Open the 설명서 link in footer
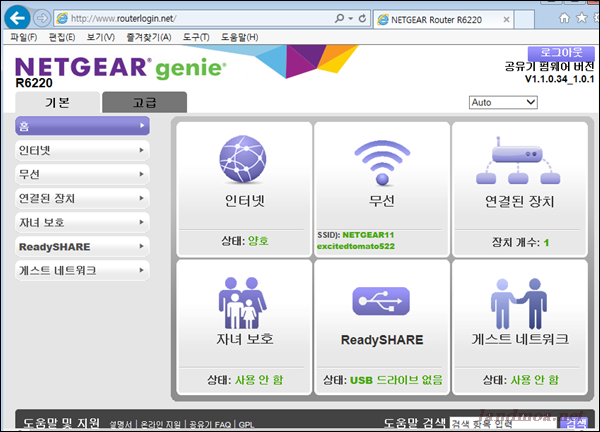The height and width of the screenshot is (432, 600). (x=121, y=424)
